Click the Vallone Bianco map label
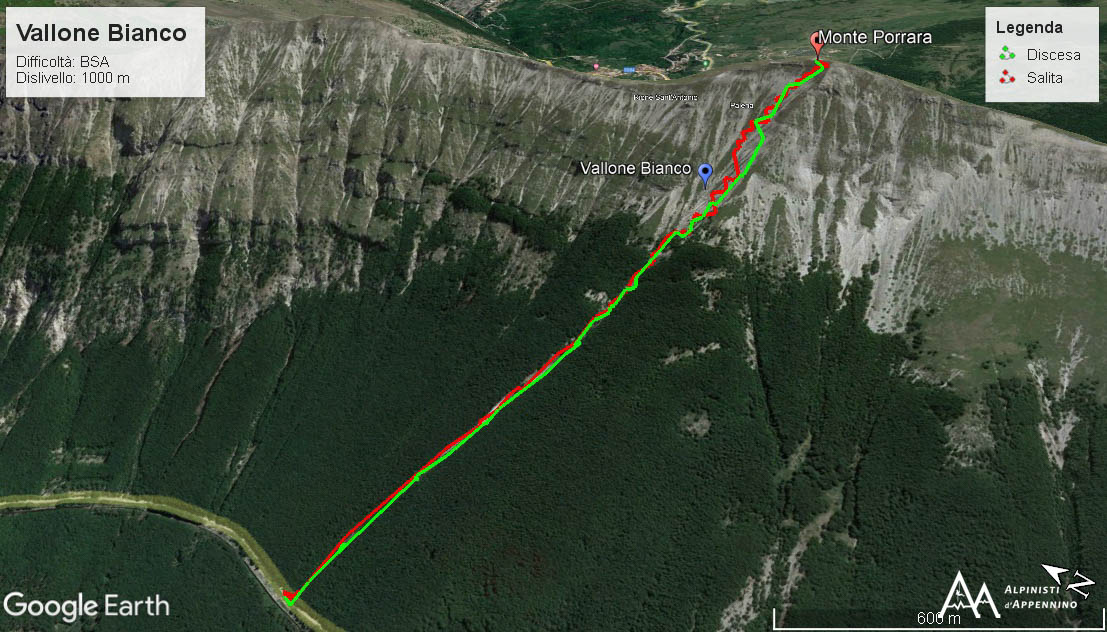Viewport: 1107px width, 632px height. click(635, 168)
